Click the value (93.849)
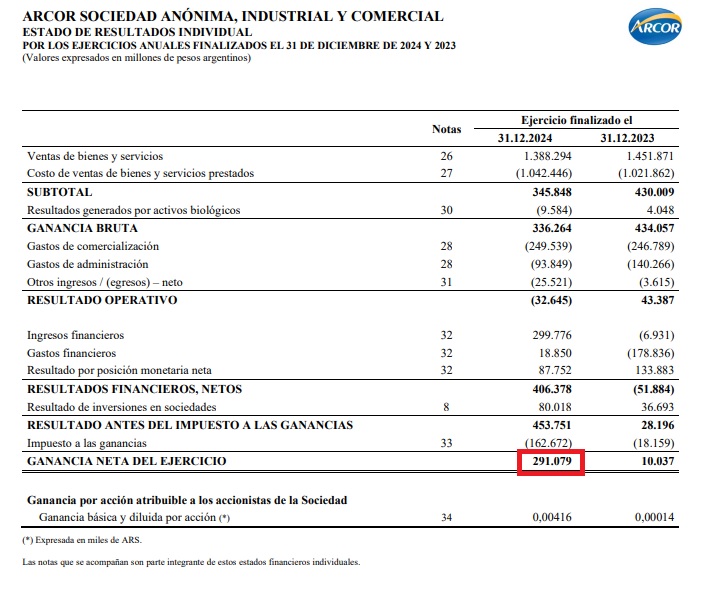 click(x=551, y=264)
